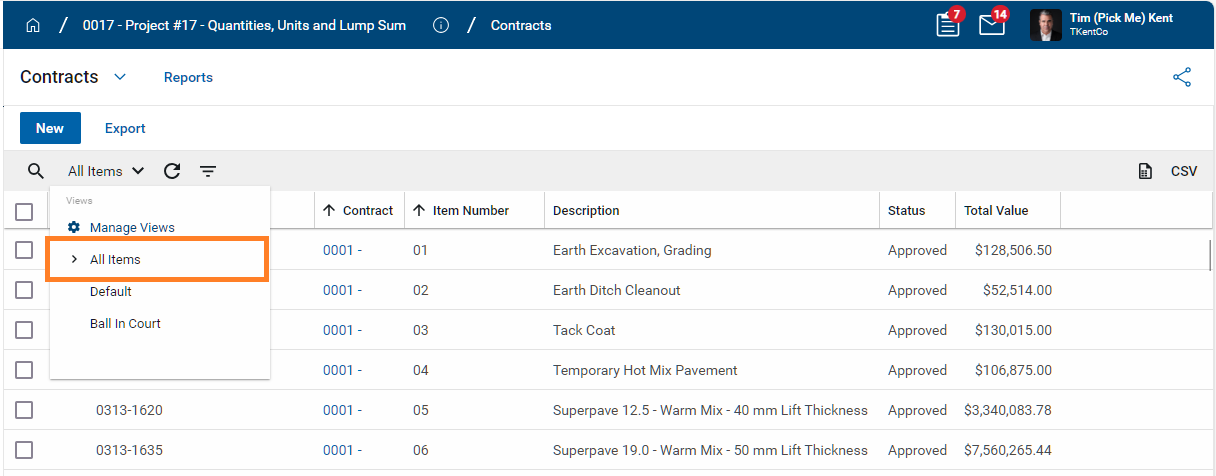This screenshot has width=1216, height=476.
Task: Click the CSV export document icon
Action: click(1146, 171)
